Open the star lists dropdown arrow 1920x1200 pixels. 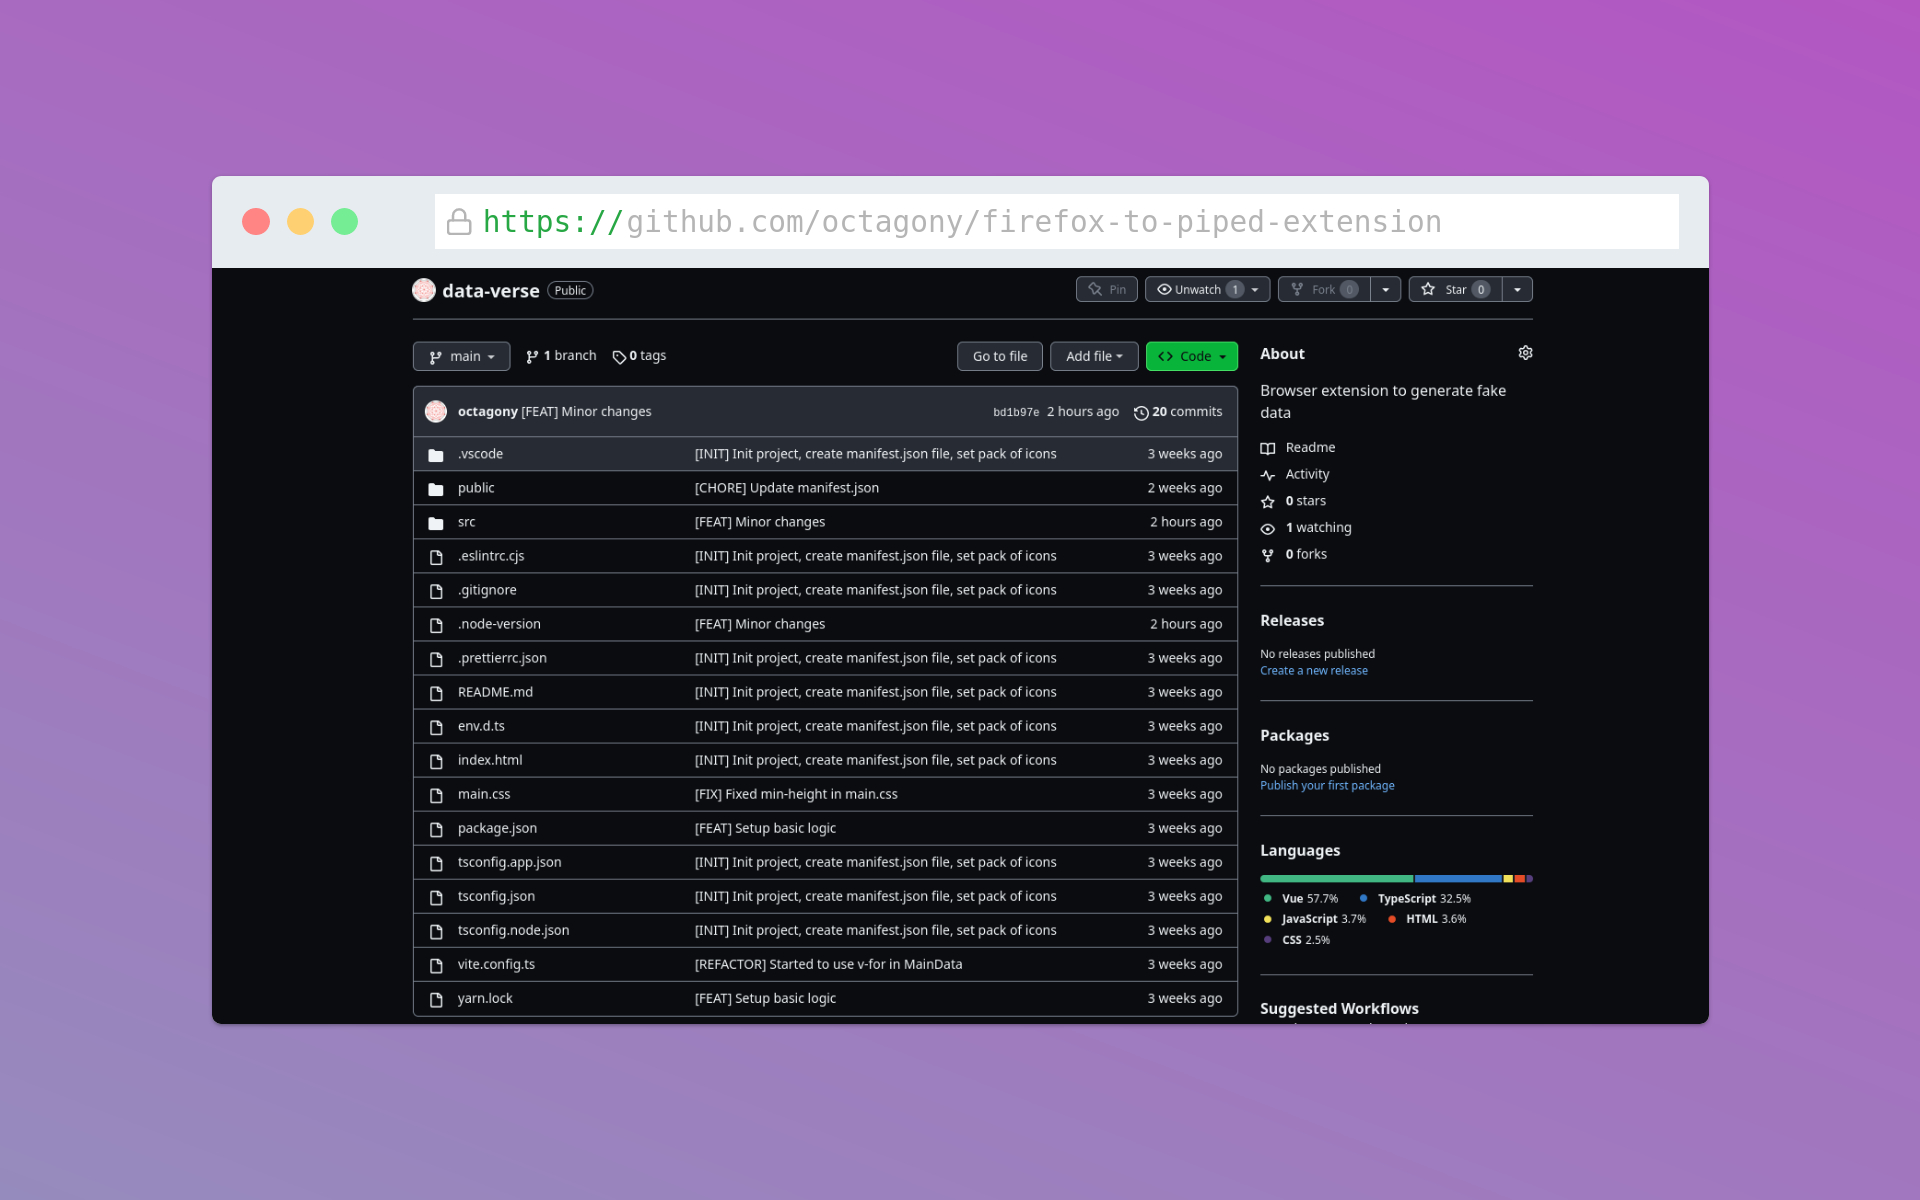click(x=1517, y=289)
